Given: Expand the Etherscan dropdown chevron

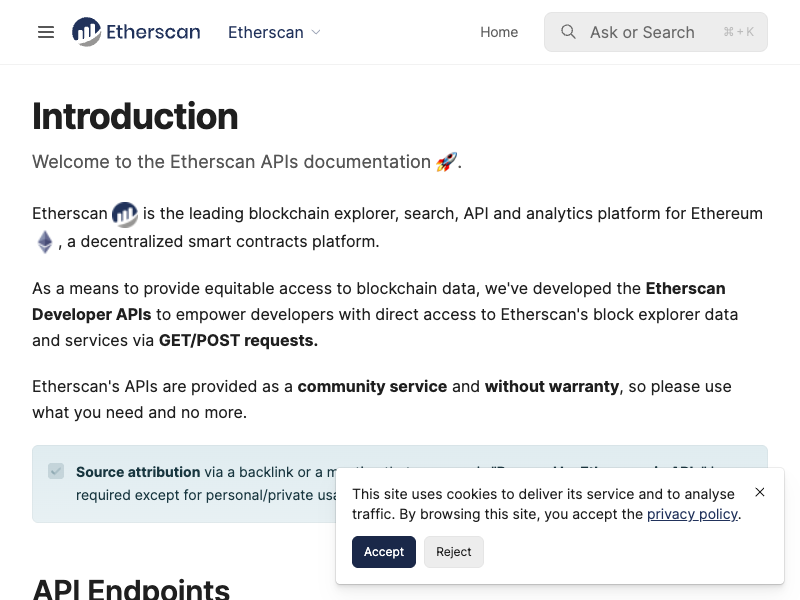Looking at the screenshot, I should [x=316, y=32].
